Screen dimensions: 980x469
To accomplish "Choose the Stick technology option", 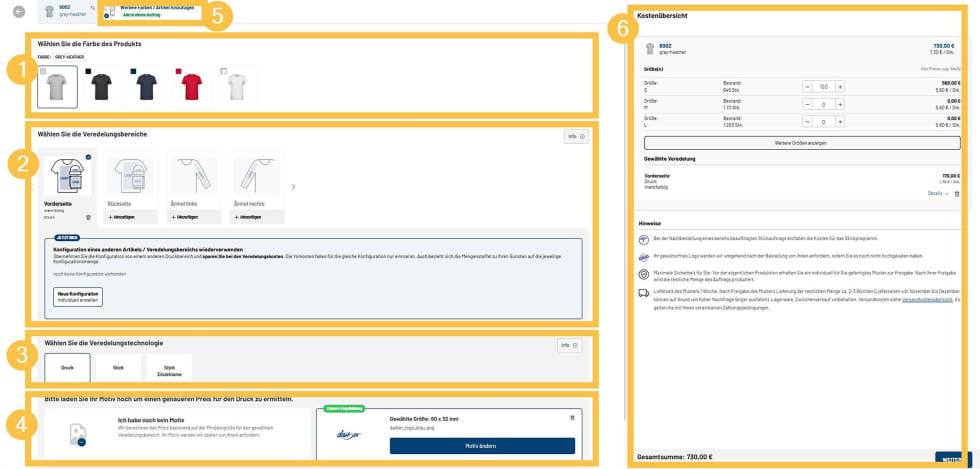I will (x=119, y=367).
